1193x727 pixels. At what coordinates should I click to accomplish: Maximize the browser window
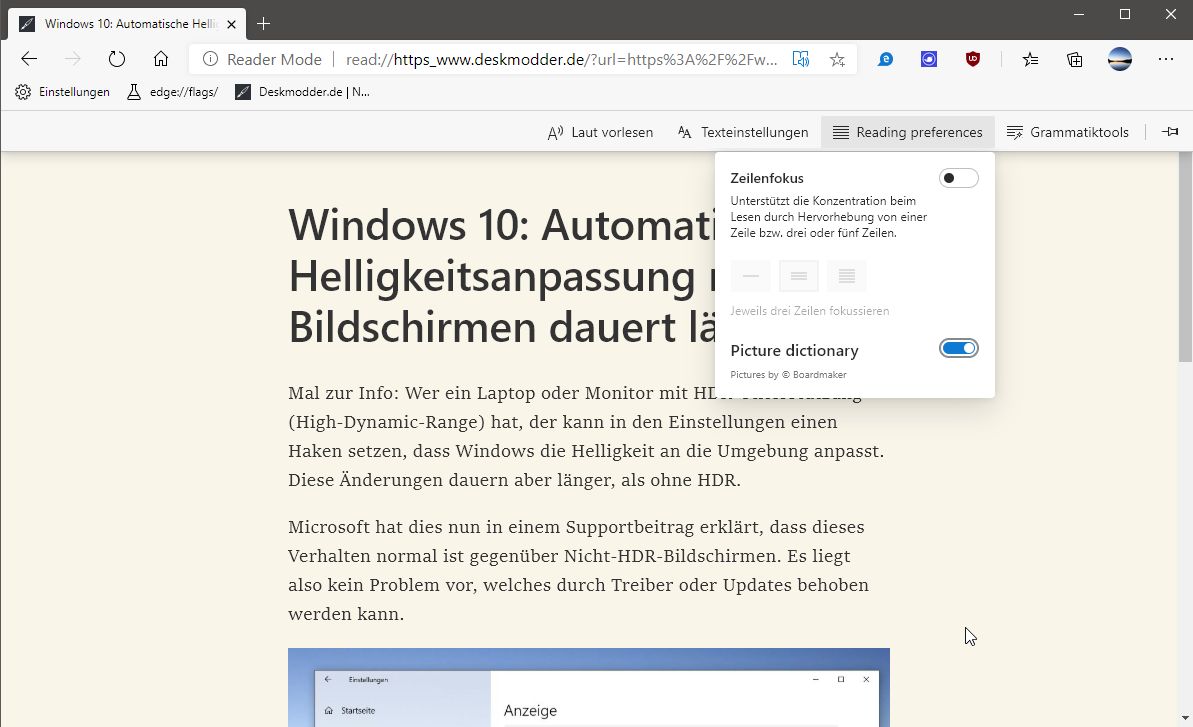tap(1125, 14)
